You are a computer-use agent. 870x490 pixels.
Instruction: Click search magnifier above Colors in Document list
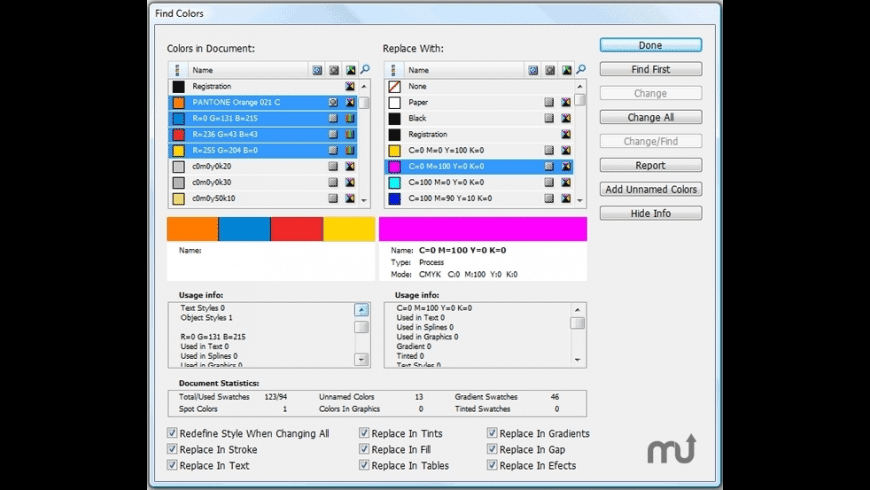(x=365, y=69)
